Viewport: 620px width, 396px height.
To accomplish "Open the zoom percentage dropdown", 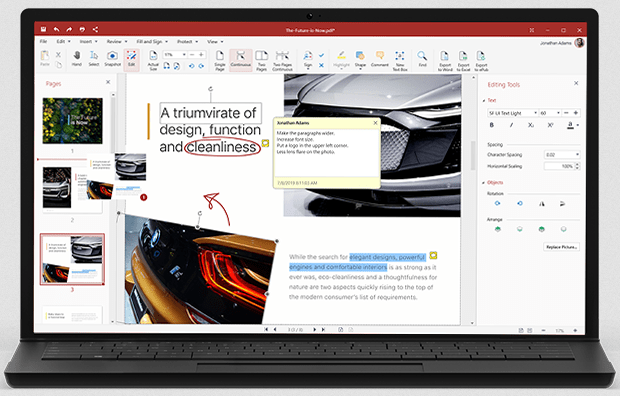I will pyautogui.click(x=184, y=55).
